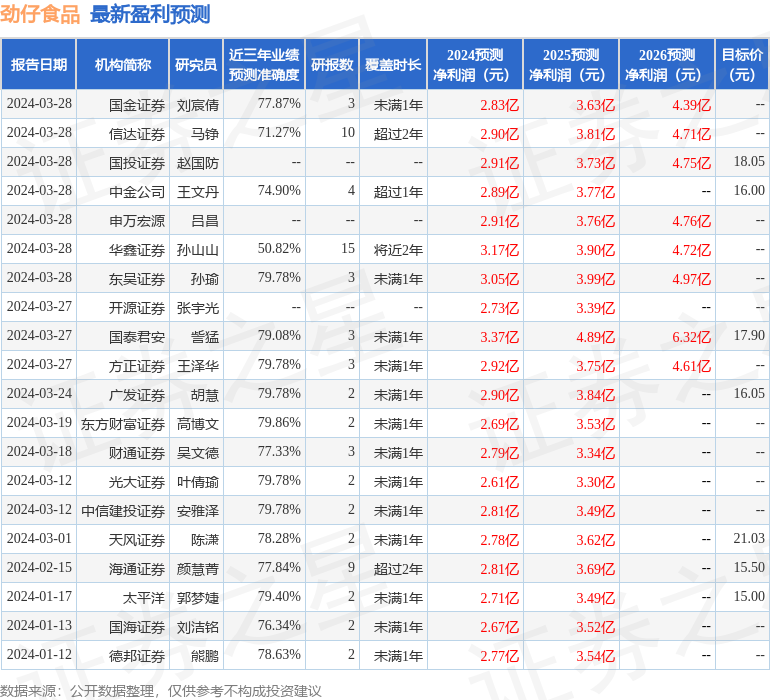Click researcher name 马铮

coord(205,134)
